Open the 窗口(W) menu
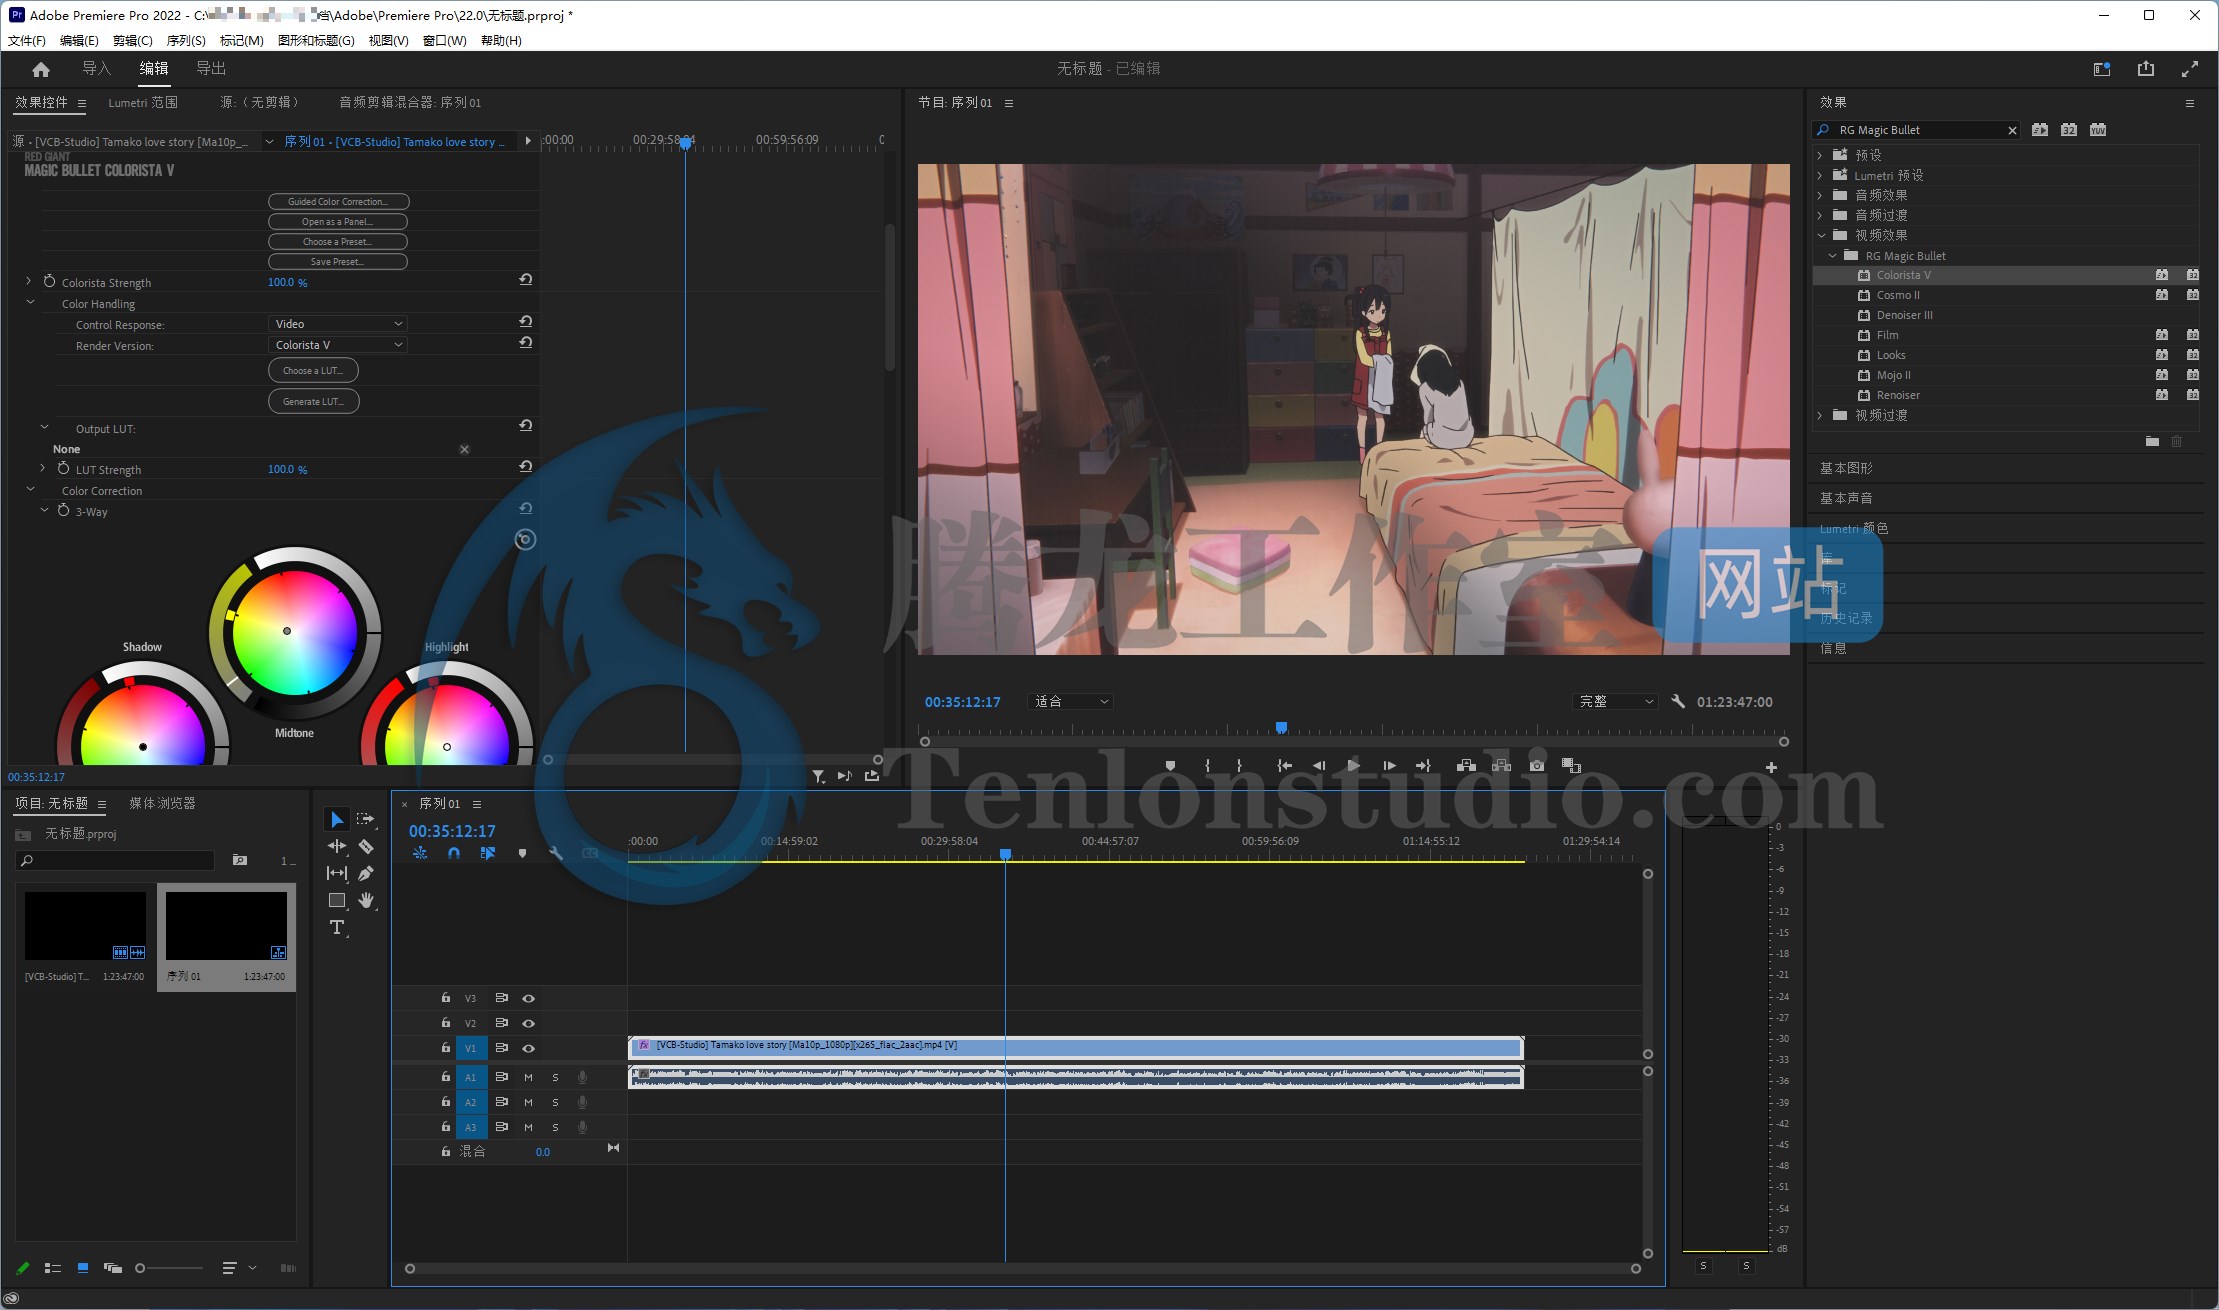The height and width of the screenshot is (1310, 2219). tap(444, 41)
